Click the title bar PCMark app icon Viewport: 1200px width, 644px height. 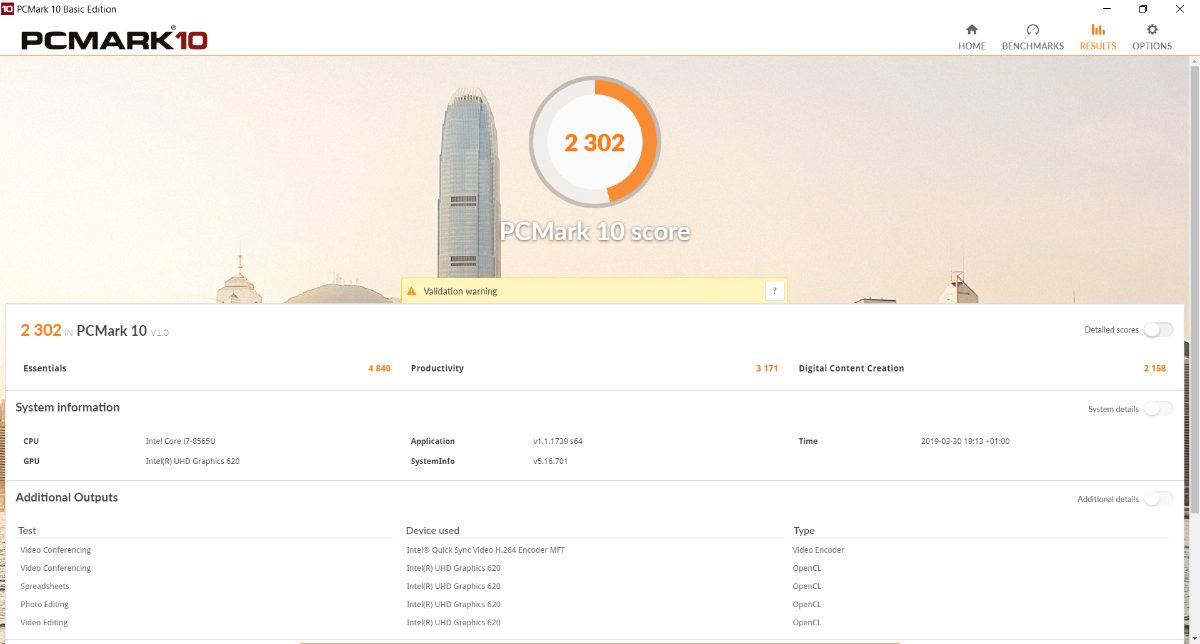[8, 9]
